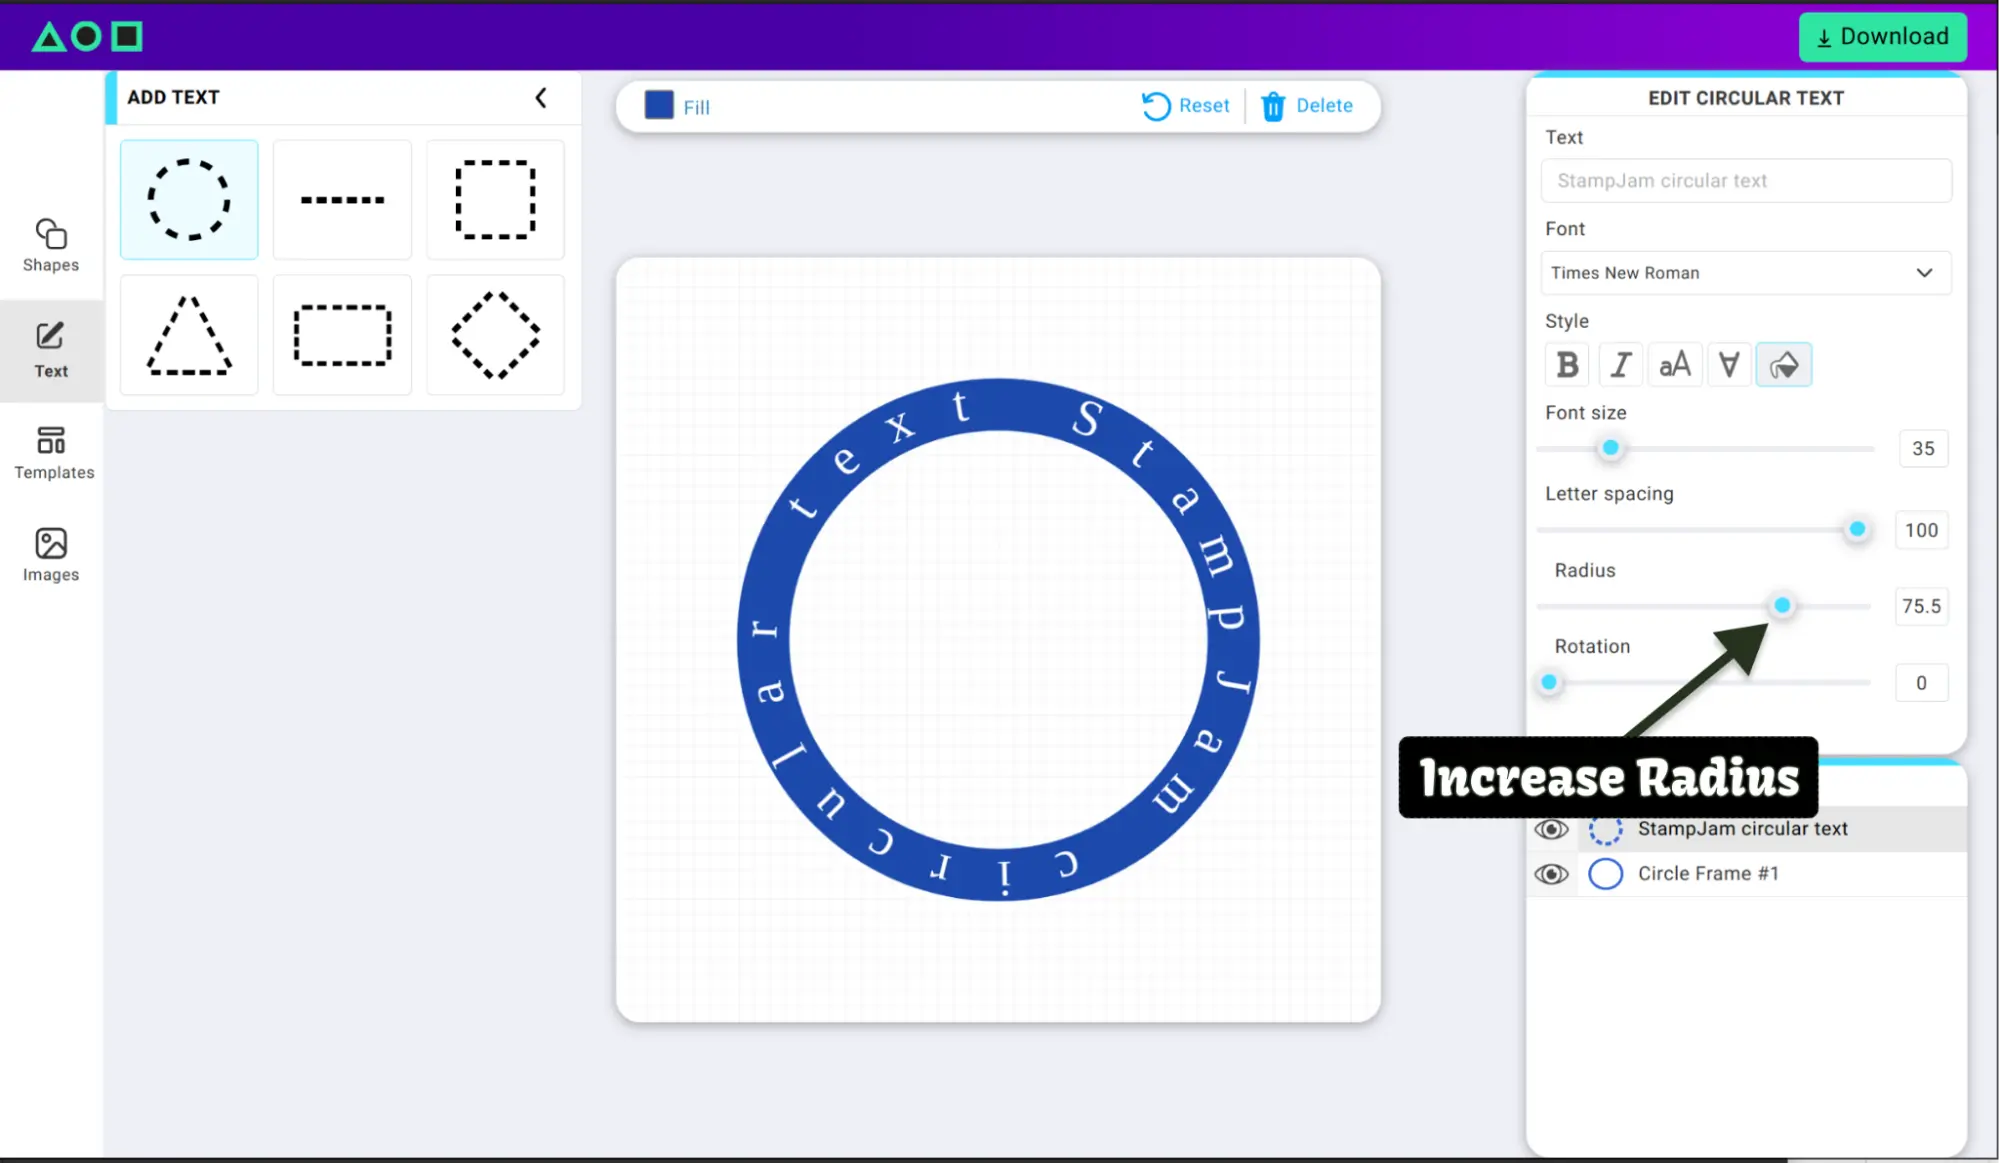
Task: Open the Fill color swatch
Action: (659, 105)
